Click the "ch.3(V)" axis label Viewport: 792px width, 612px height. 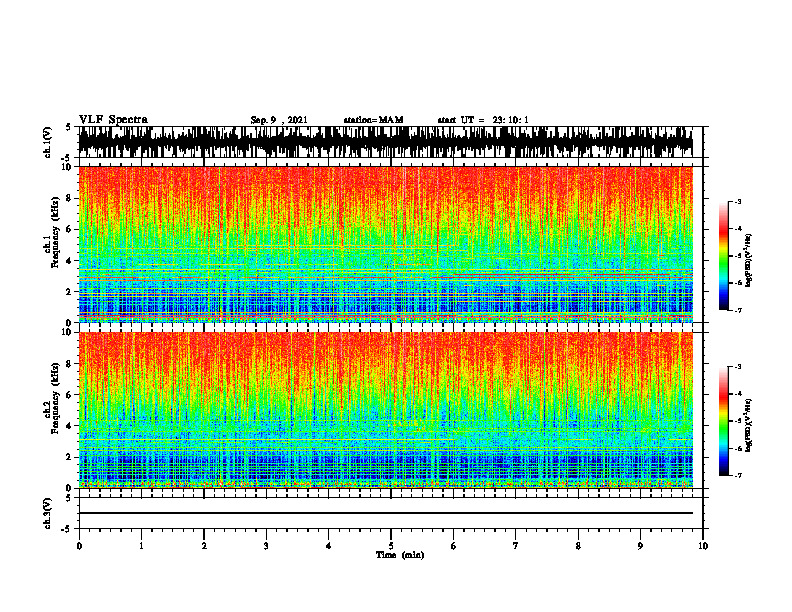(x=48, y=513)
